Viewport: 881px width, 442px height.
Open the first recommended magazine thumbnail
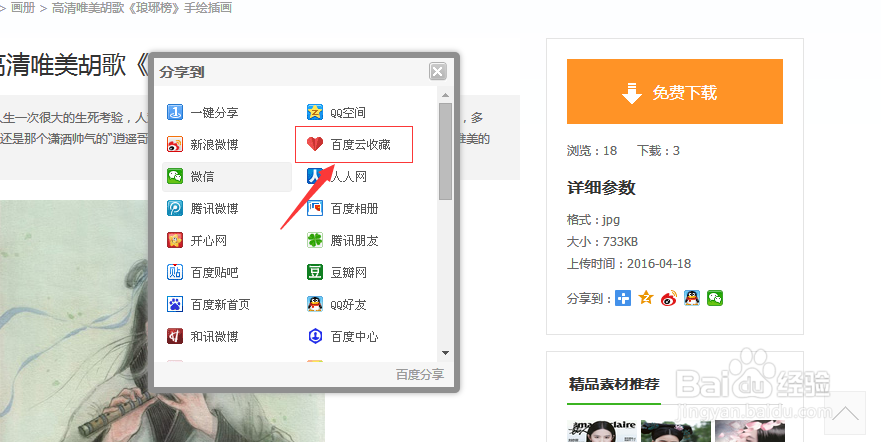[602, 431]
